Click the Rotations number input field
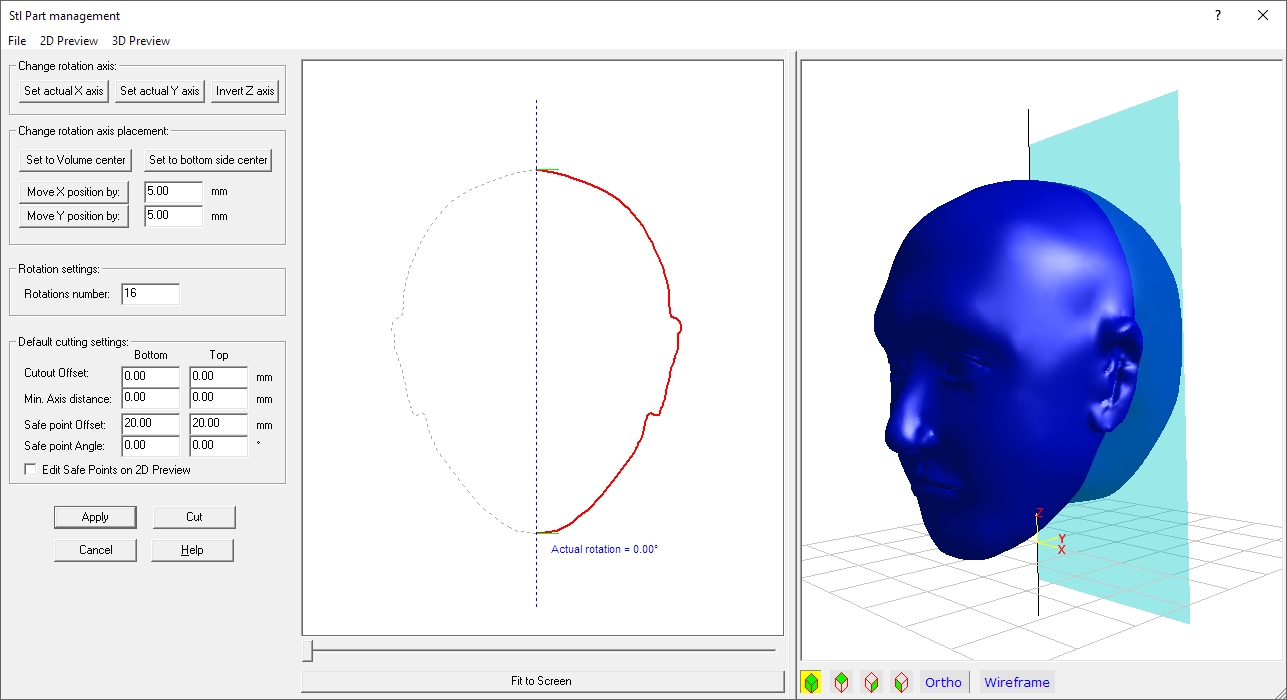This screenshot has width=1287, height=700. (x=150, y=293)
